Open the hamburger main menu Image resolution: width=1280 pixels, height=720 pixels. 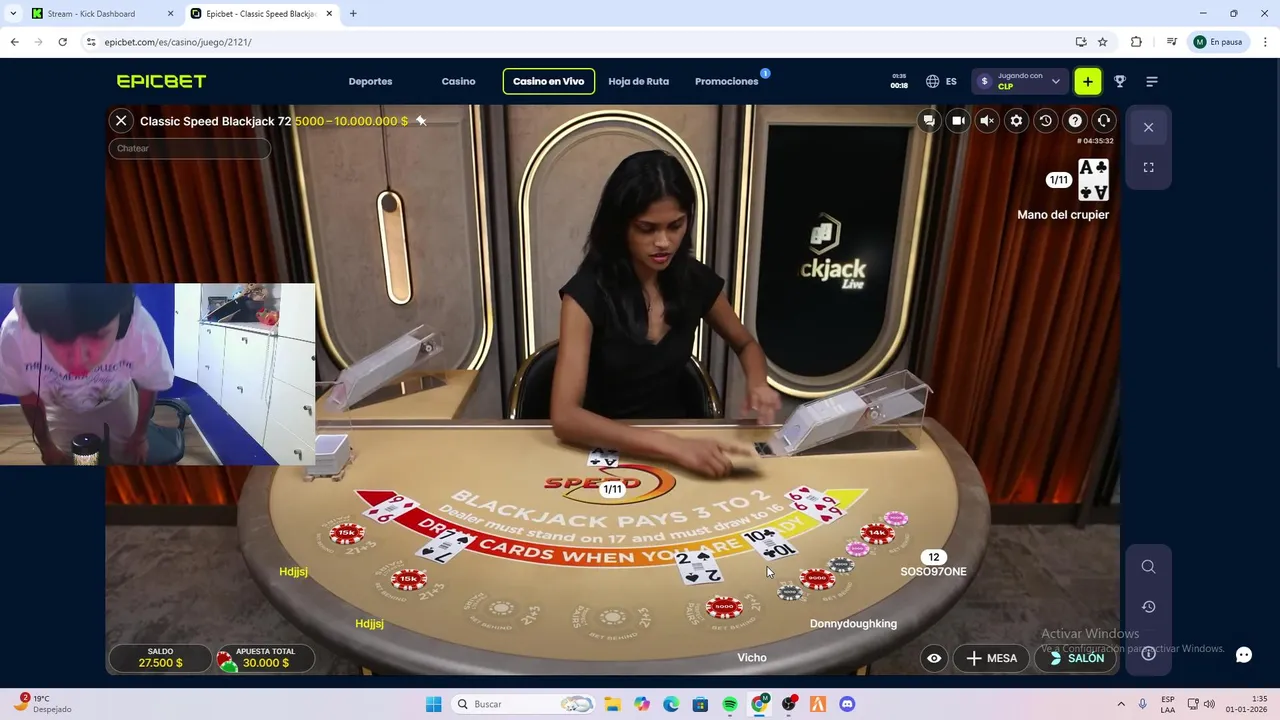pyautogui.click(x=1152, y=81)
